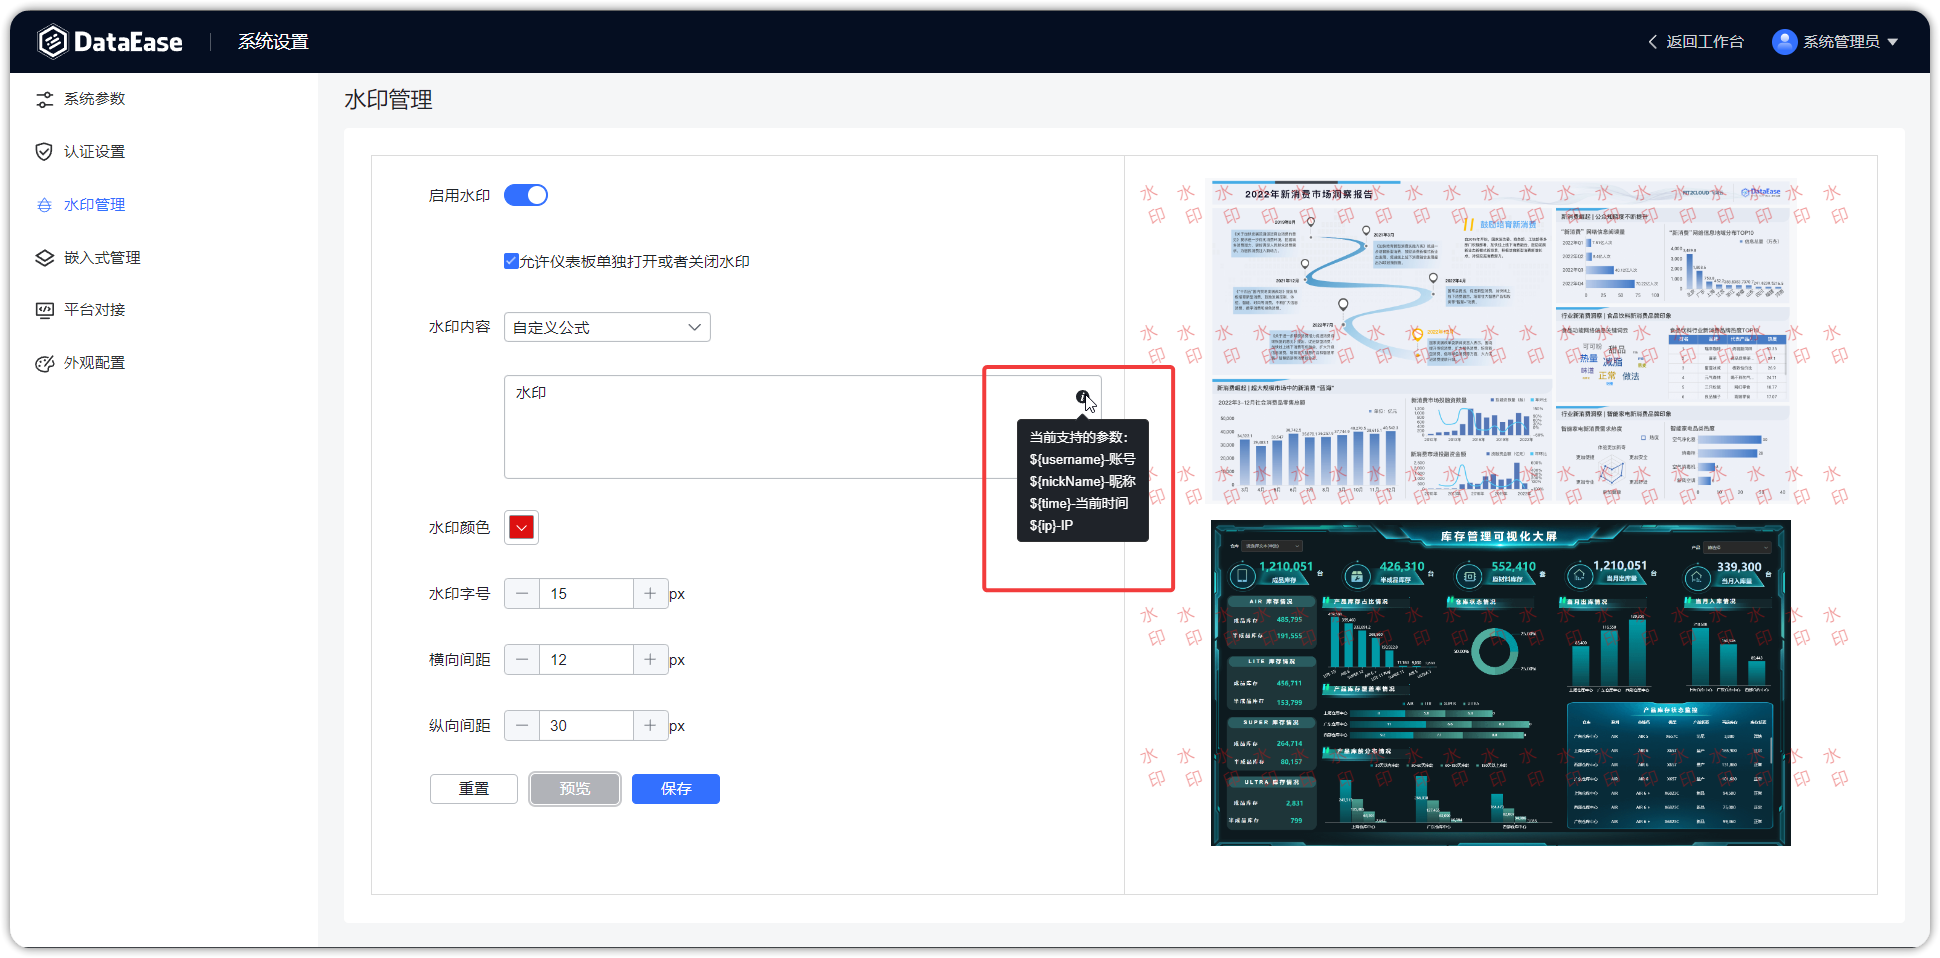Viewport: 1940px width, 958px height.
Task: Click the 预览 button
Action: point(575,789)
